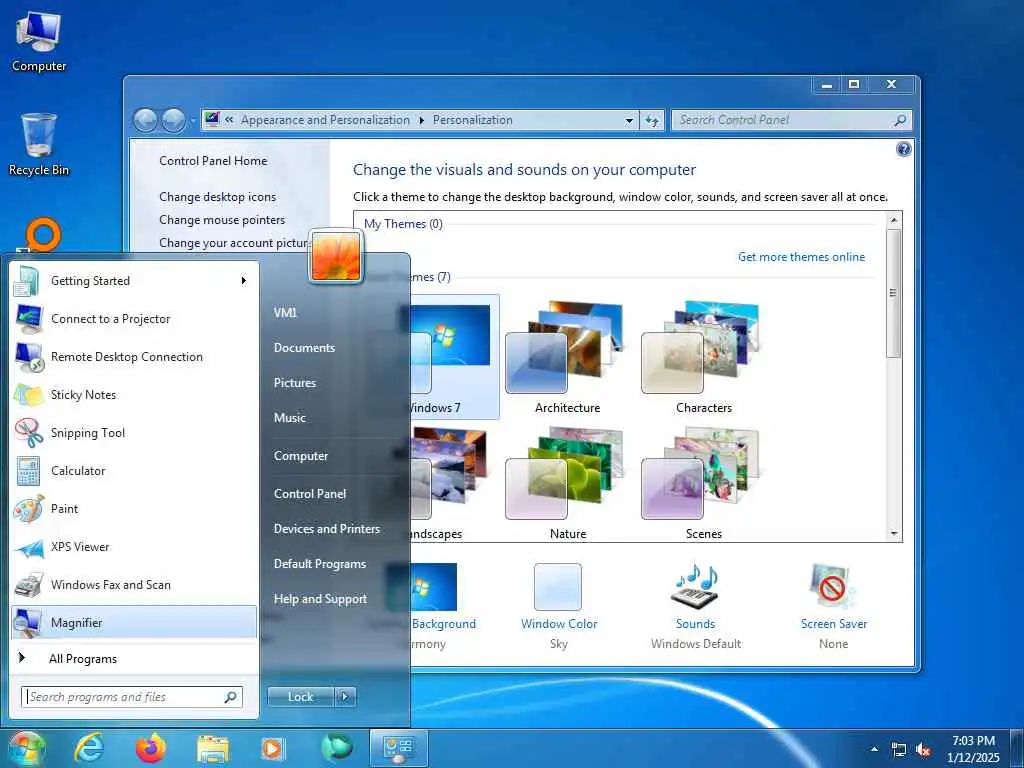Launch Firefox from the taskbar
1024x768 pixels.
click(x=150, y=748)
